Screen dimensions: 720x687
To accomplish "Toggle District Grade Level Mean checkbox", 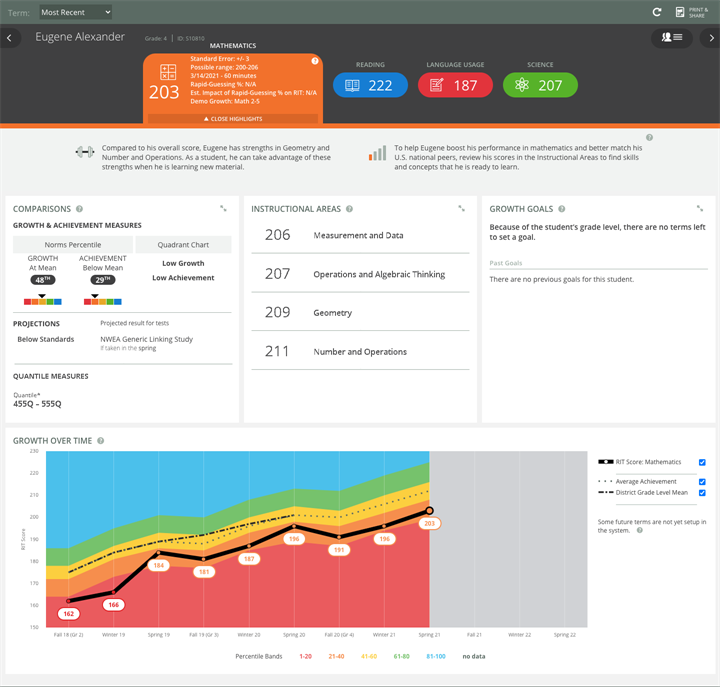I will tap(703, 492).
